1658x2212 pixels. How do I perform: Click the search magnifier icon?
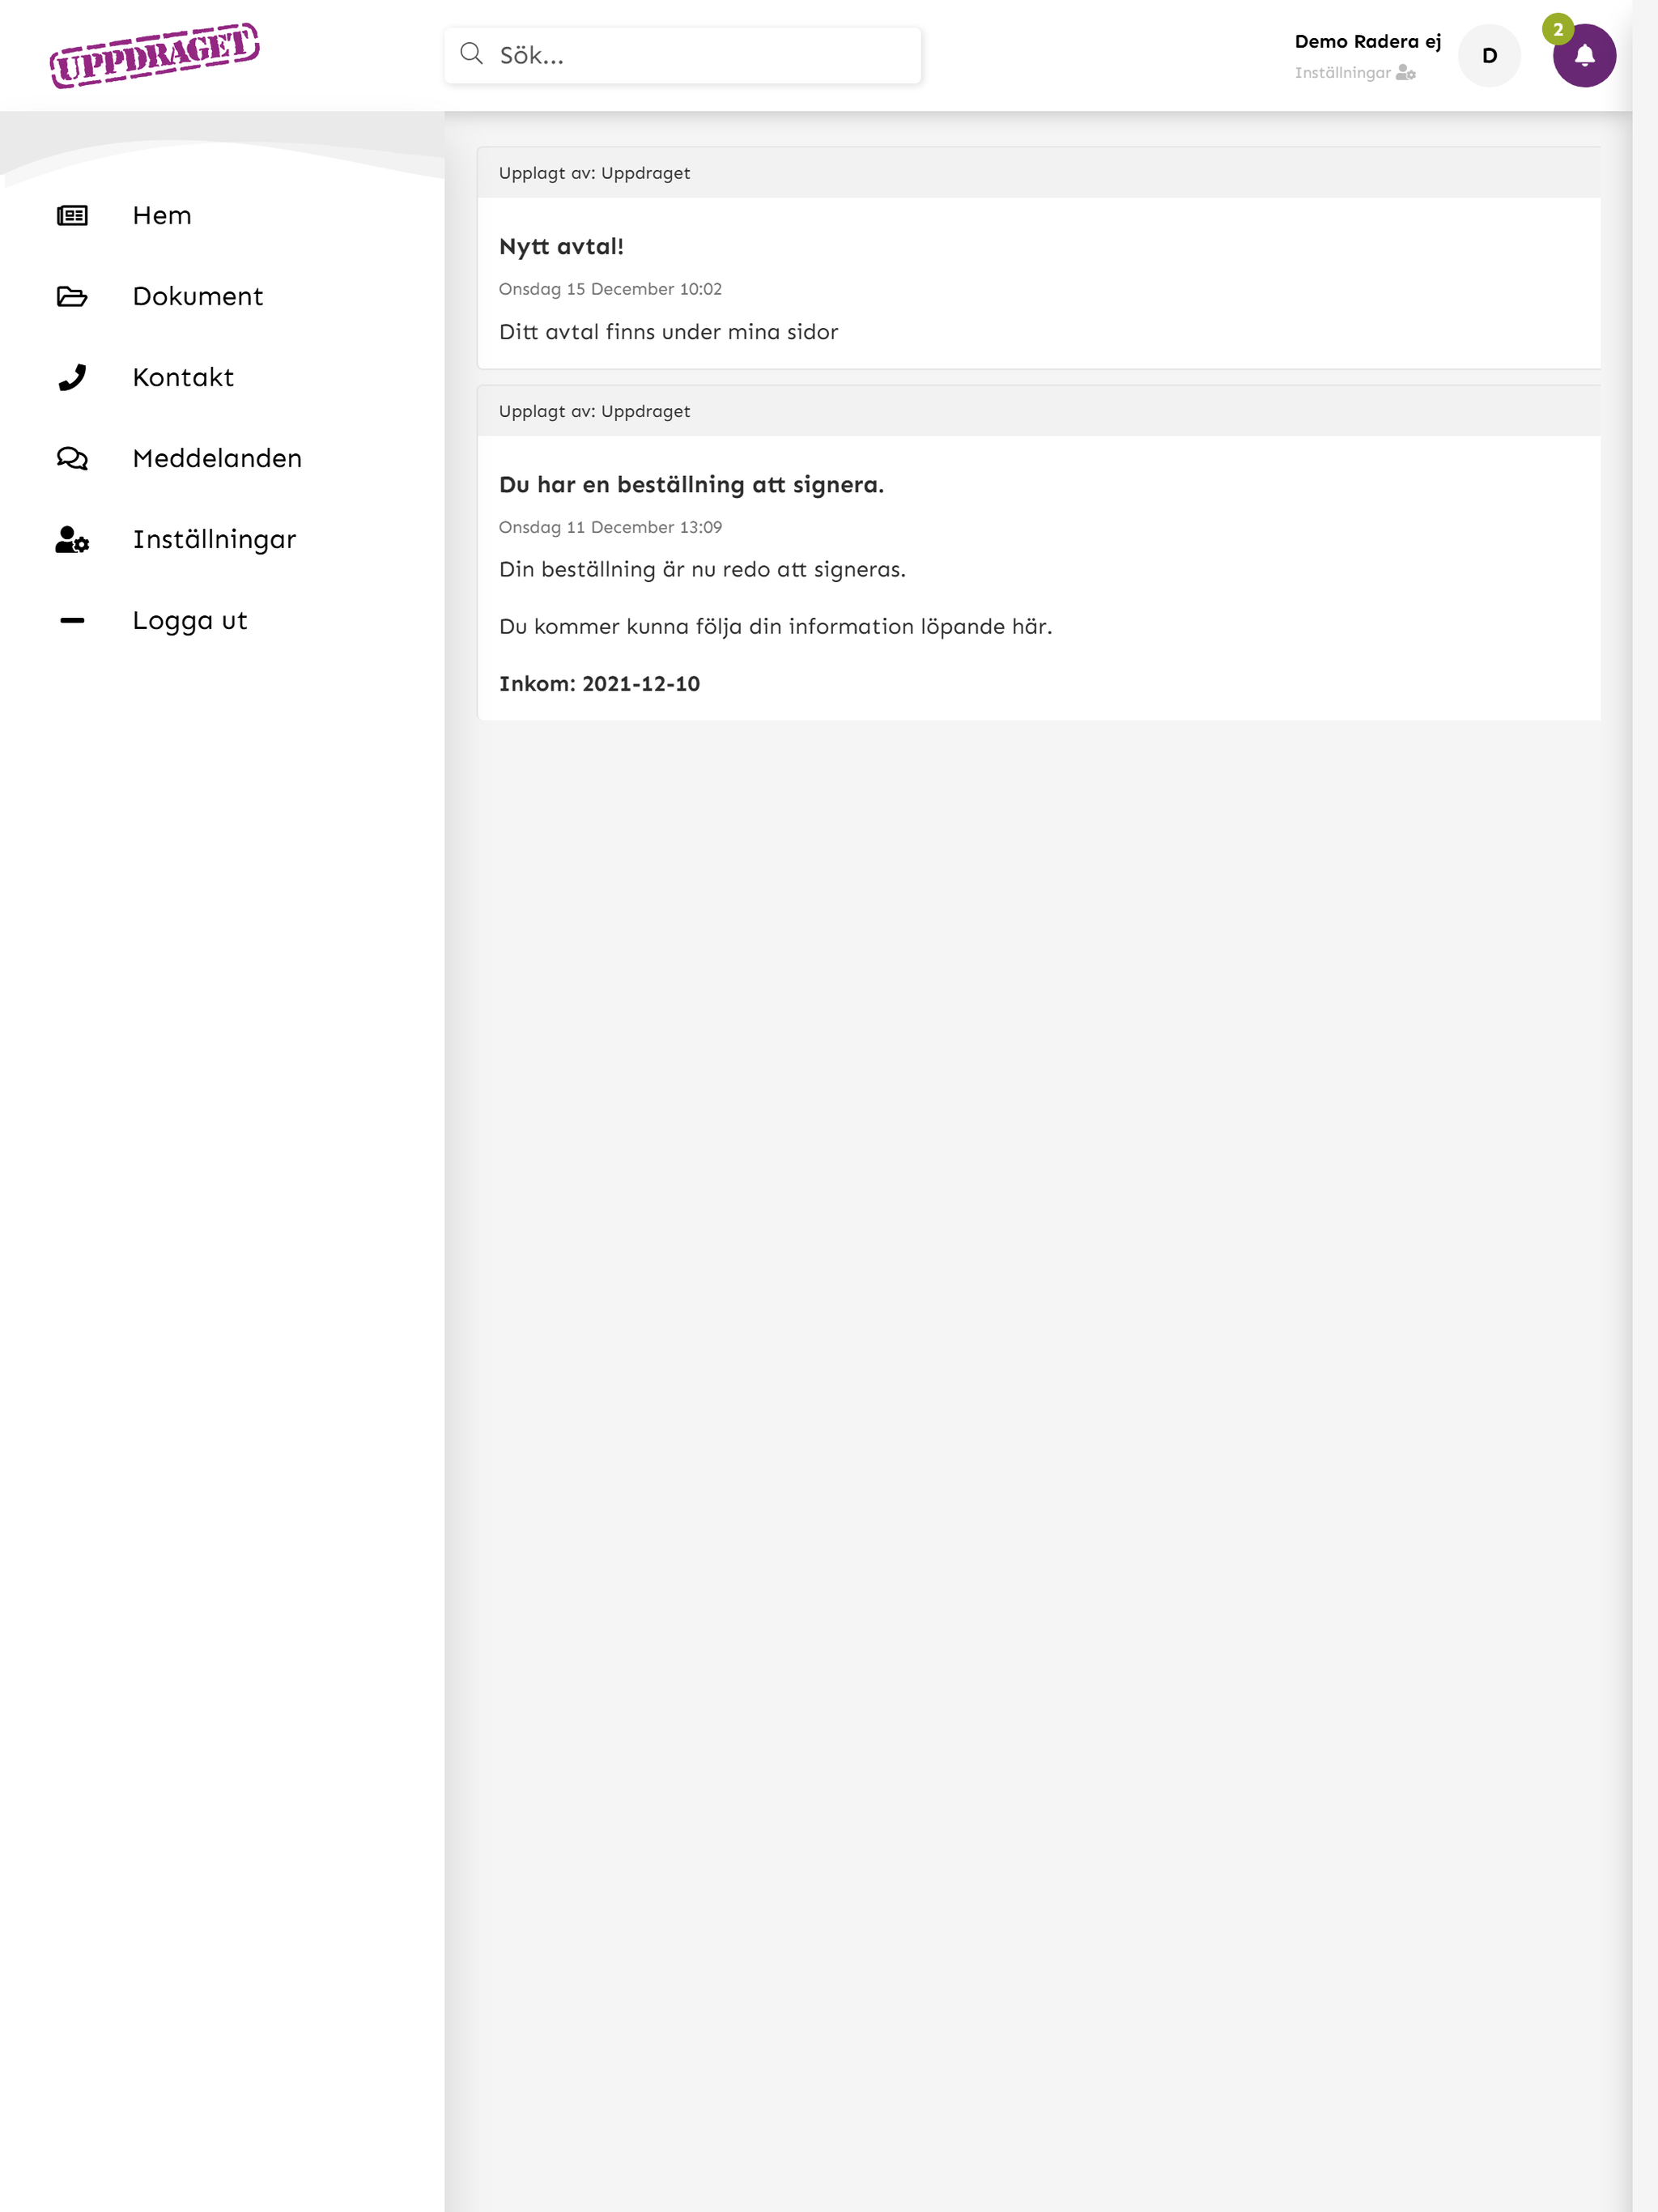(471, 54)
